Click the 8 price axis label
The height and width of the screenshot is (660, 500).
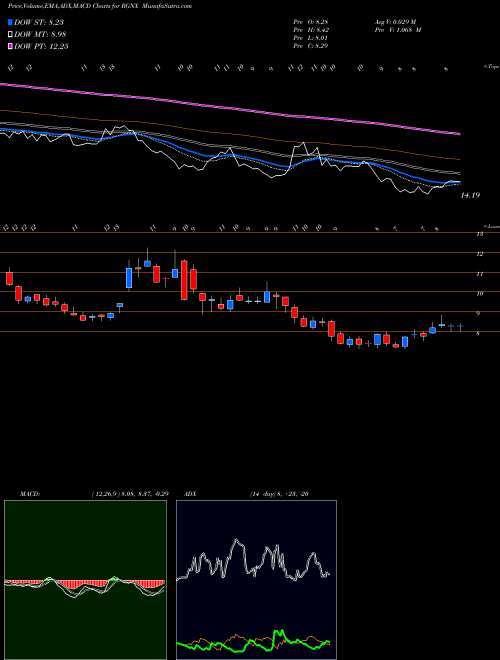pyautogui.click(x=478, y=333)
